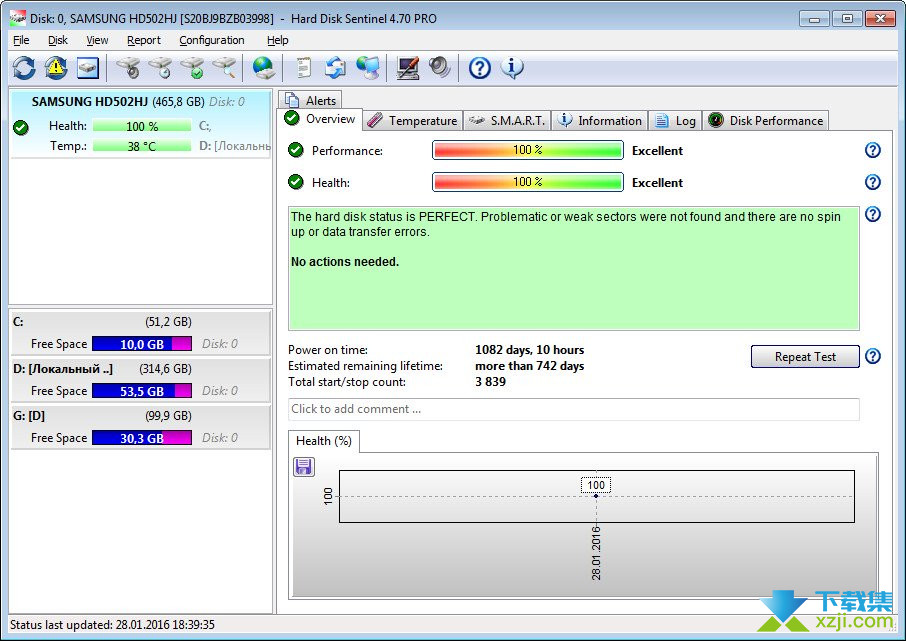
Task: Select the Health (%) graph tab
Action: click(324, 441)
